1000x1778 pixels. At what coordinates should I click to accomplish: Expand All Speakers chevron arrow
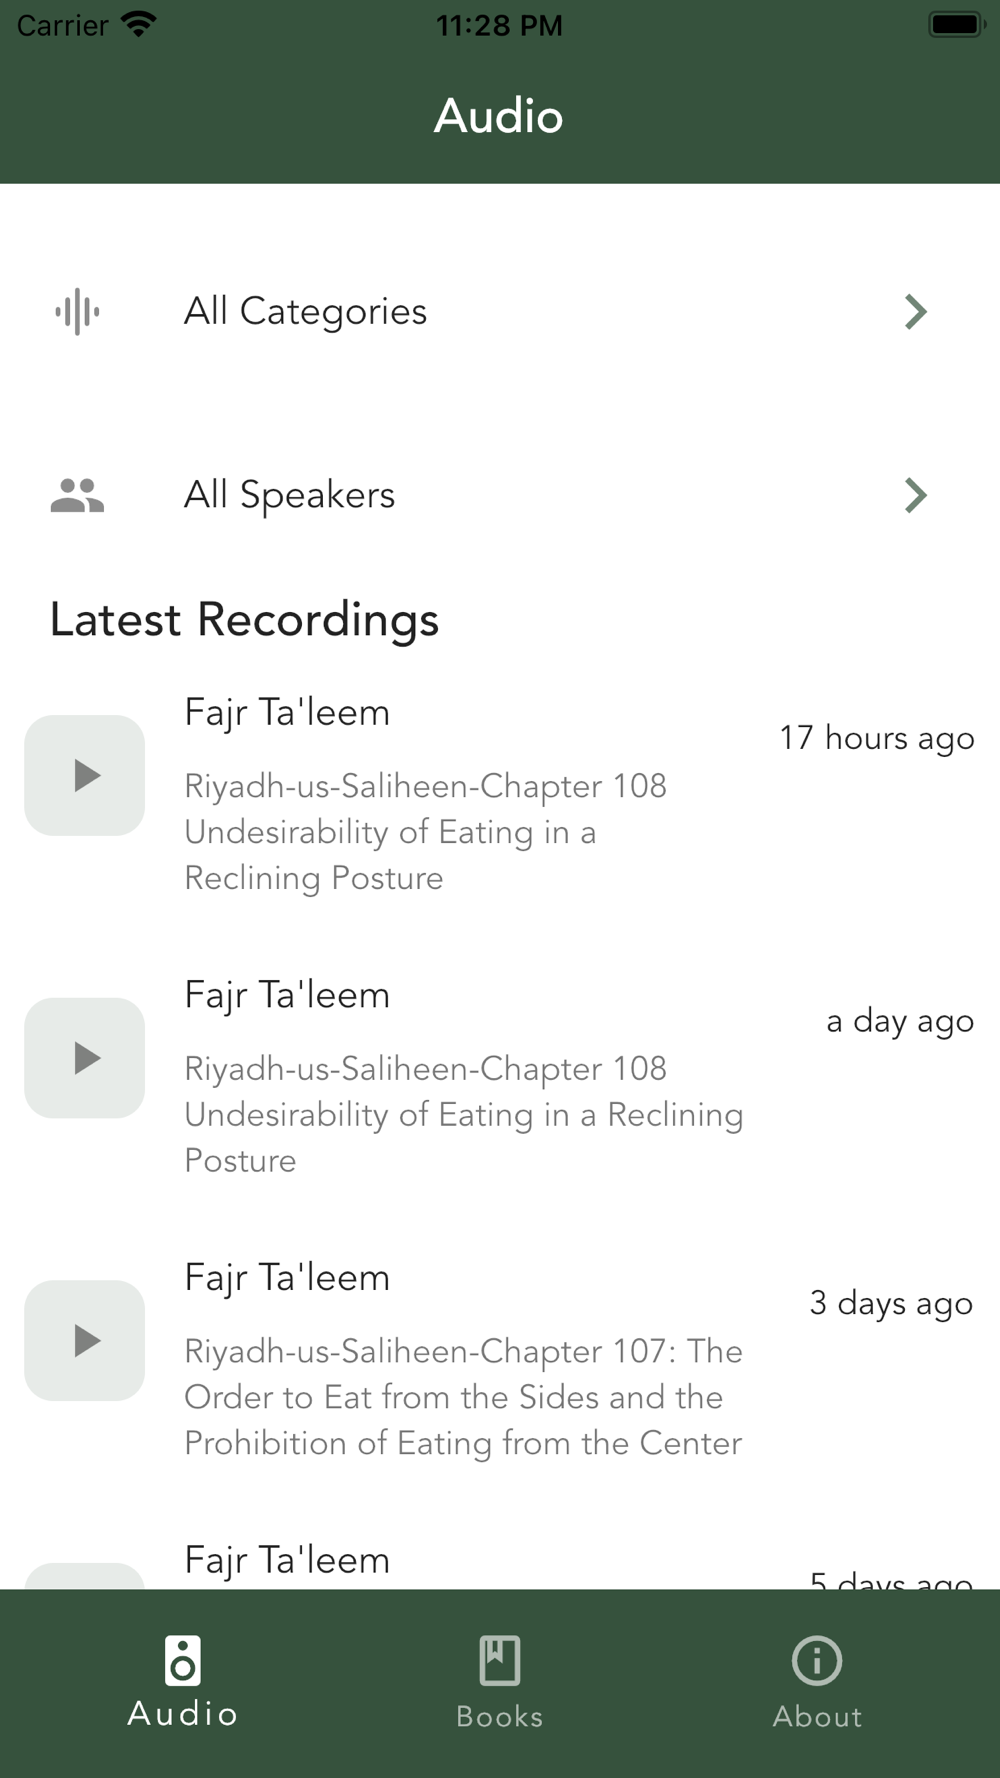[x=915, y=495]
